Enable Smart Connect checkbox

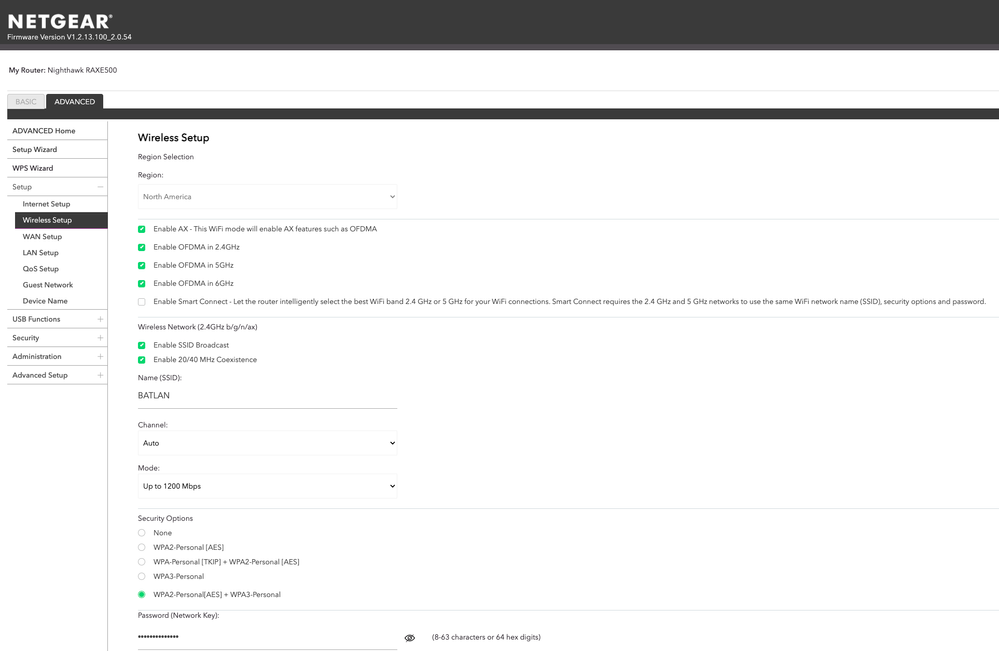pos(142,302)
